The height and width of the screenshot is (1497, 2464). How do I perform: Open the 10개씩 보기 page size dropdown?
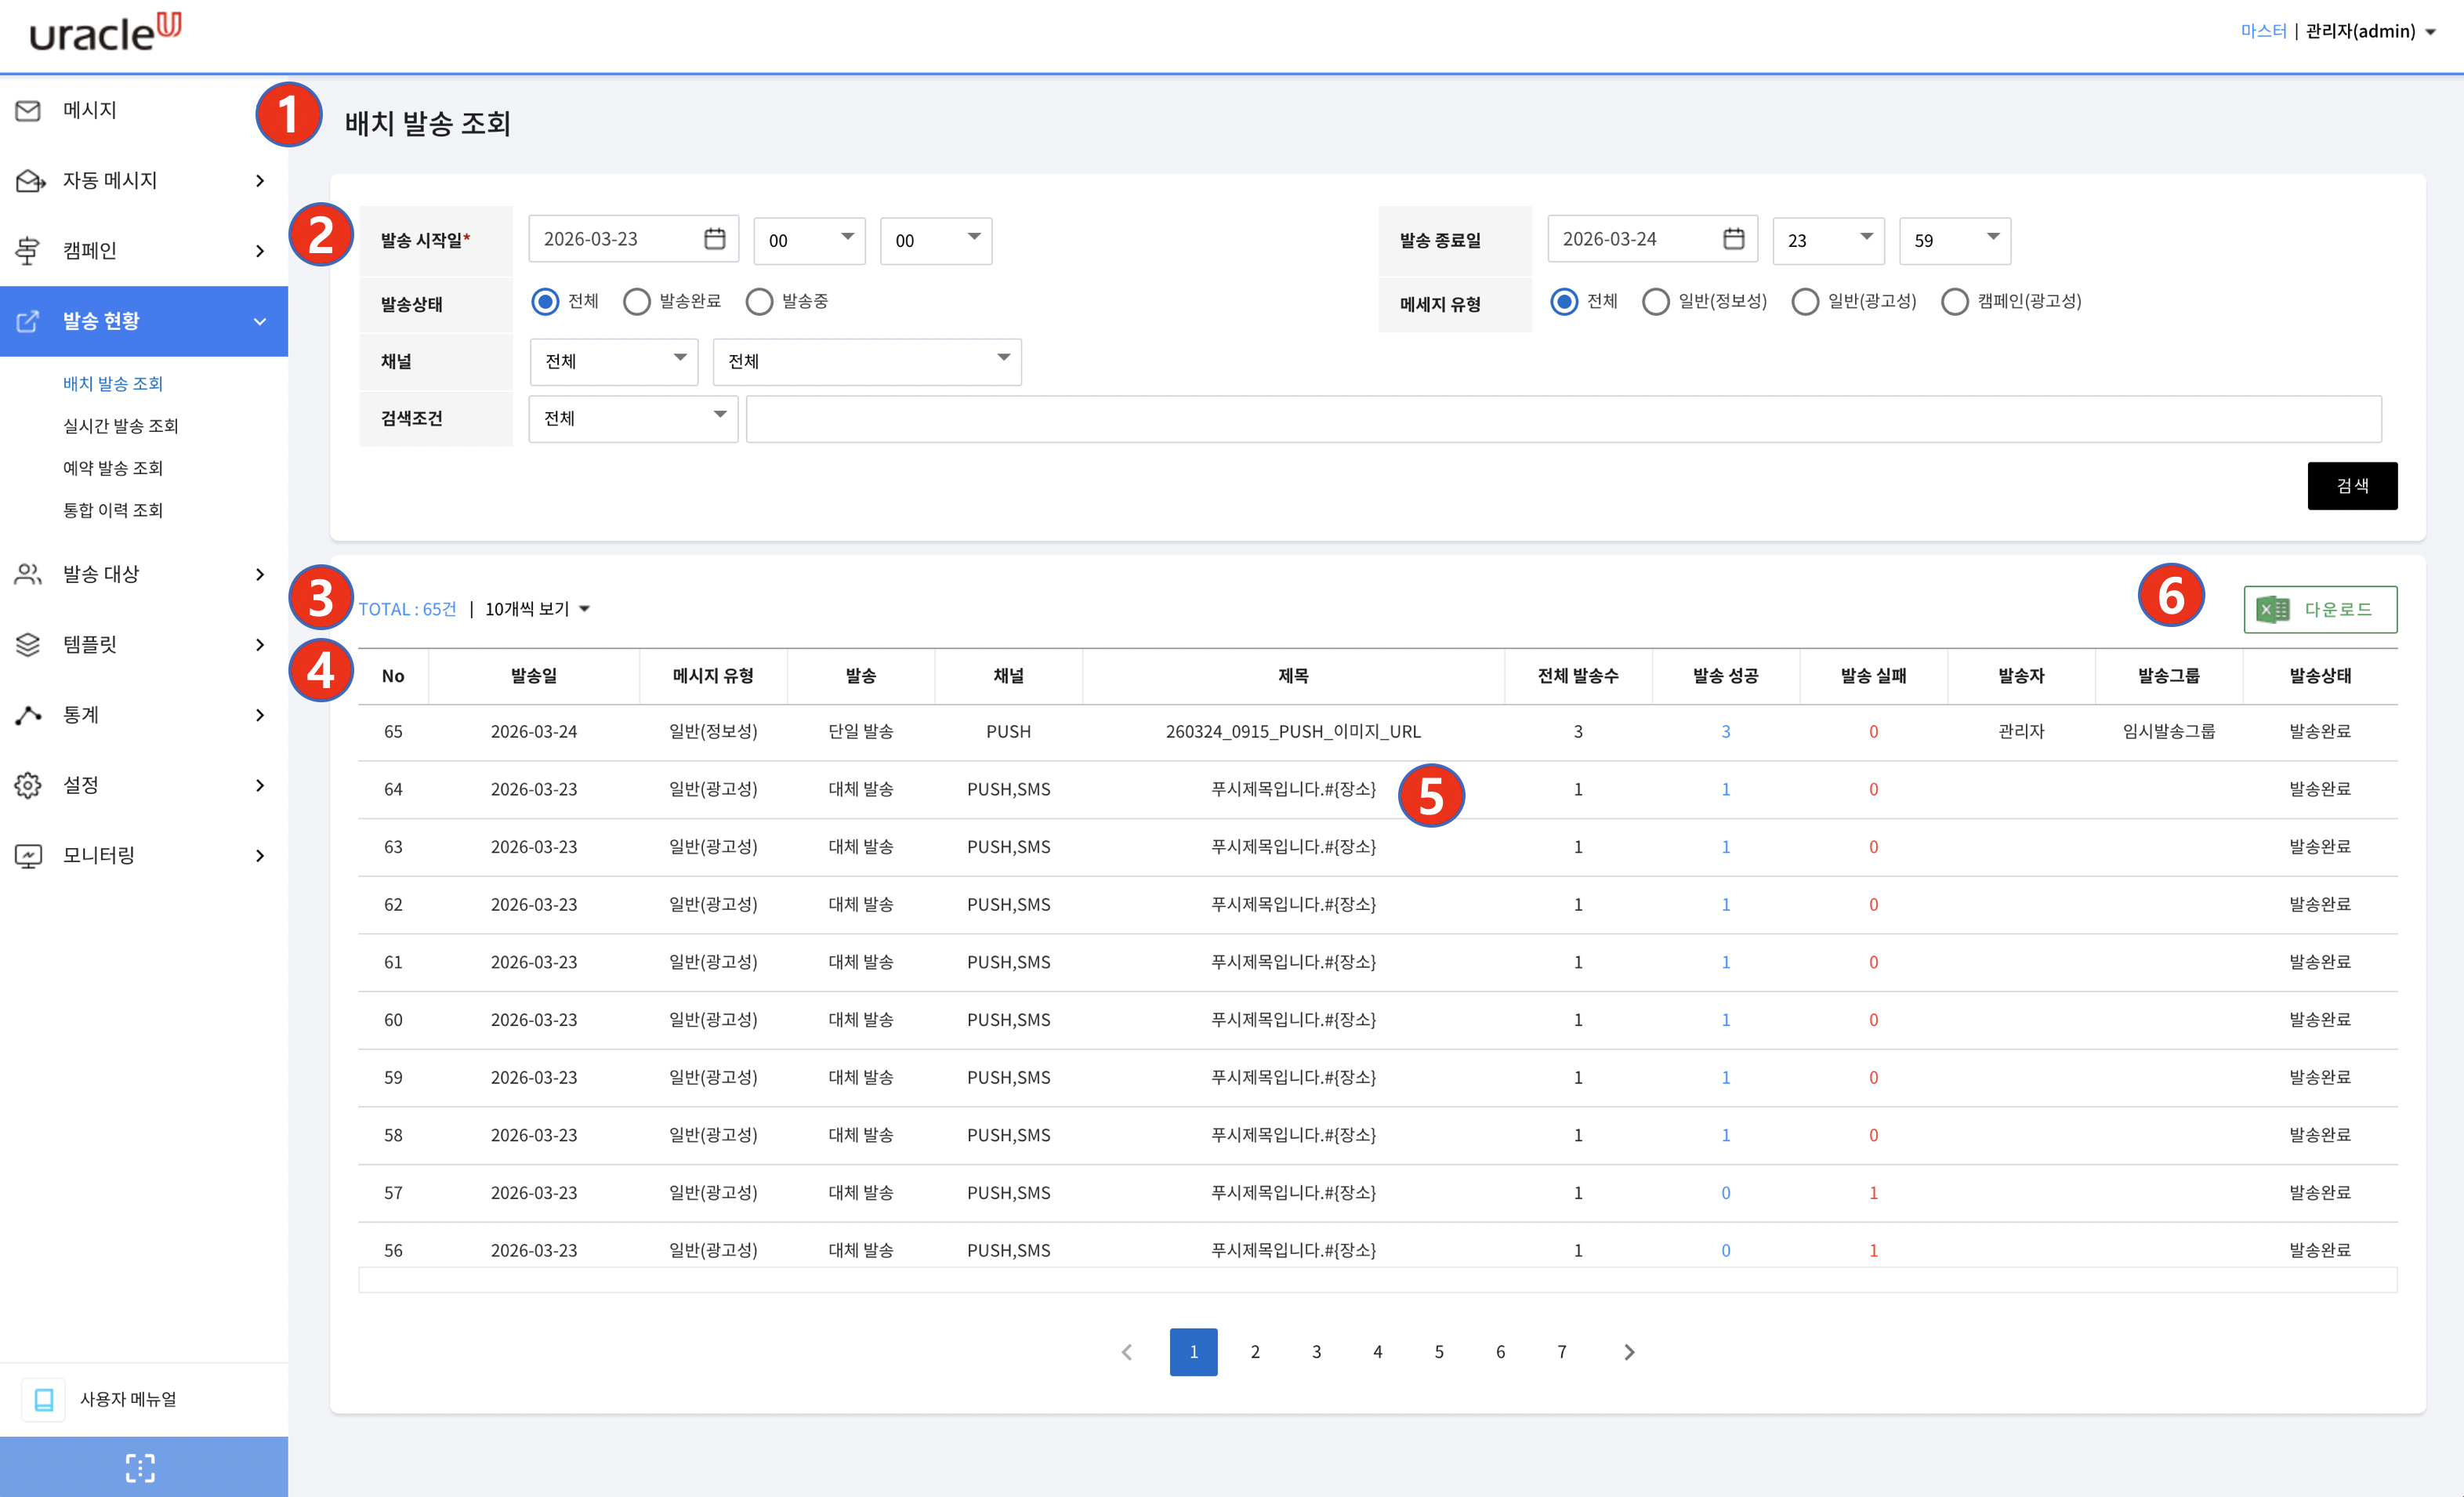[x=537, y=609]
